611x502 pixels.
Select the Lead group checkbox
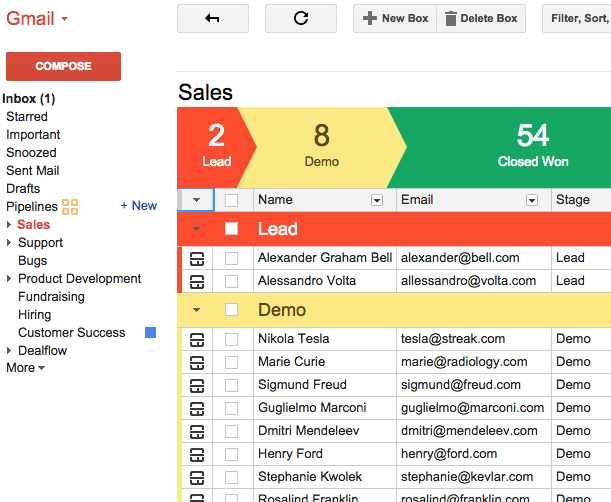[232, 229]
